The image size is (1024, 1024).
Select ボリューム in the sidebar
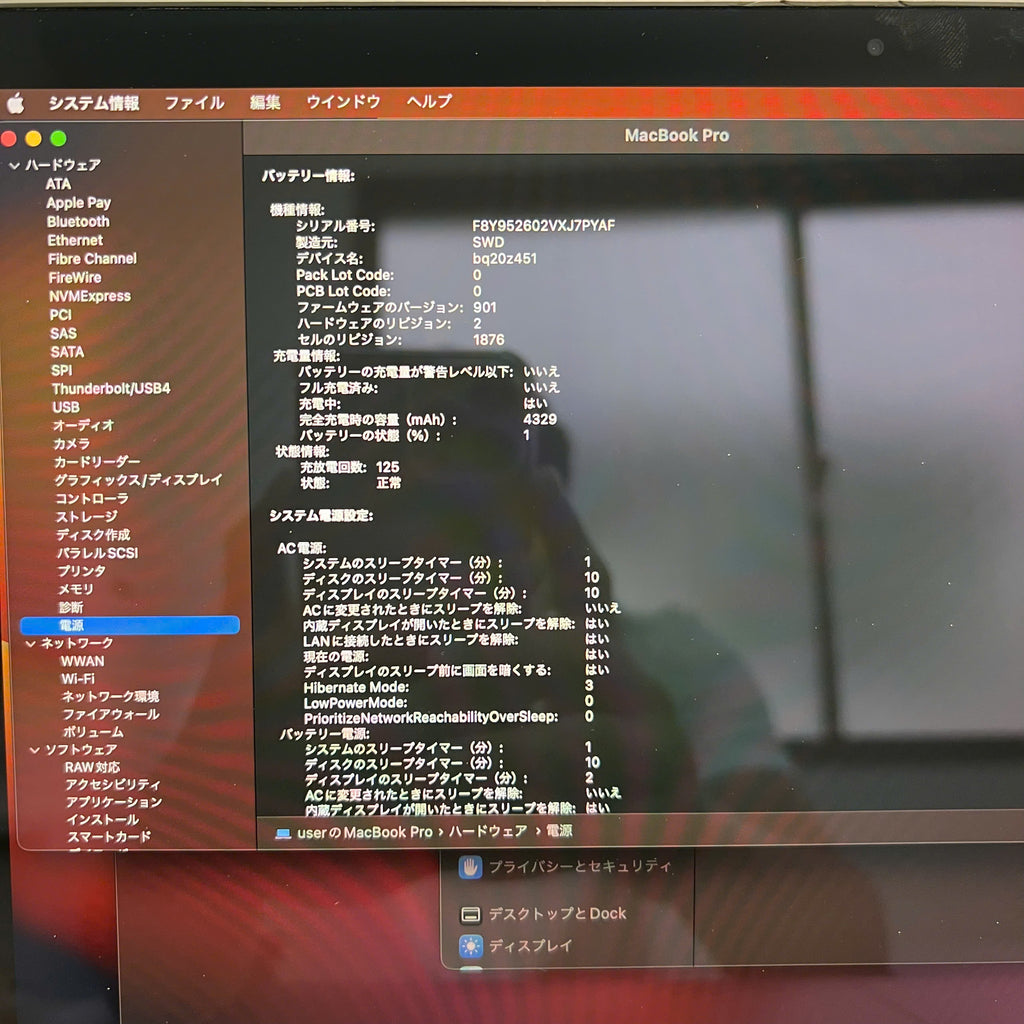click(x=93, y=732)
